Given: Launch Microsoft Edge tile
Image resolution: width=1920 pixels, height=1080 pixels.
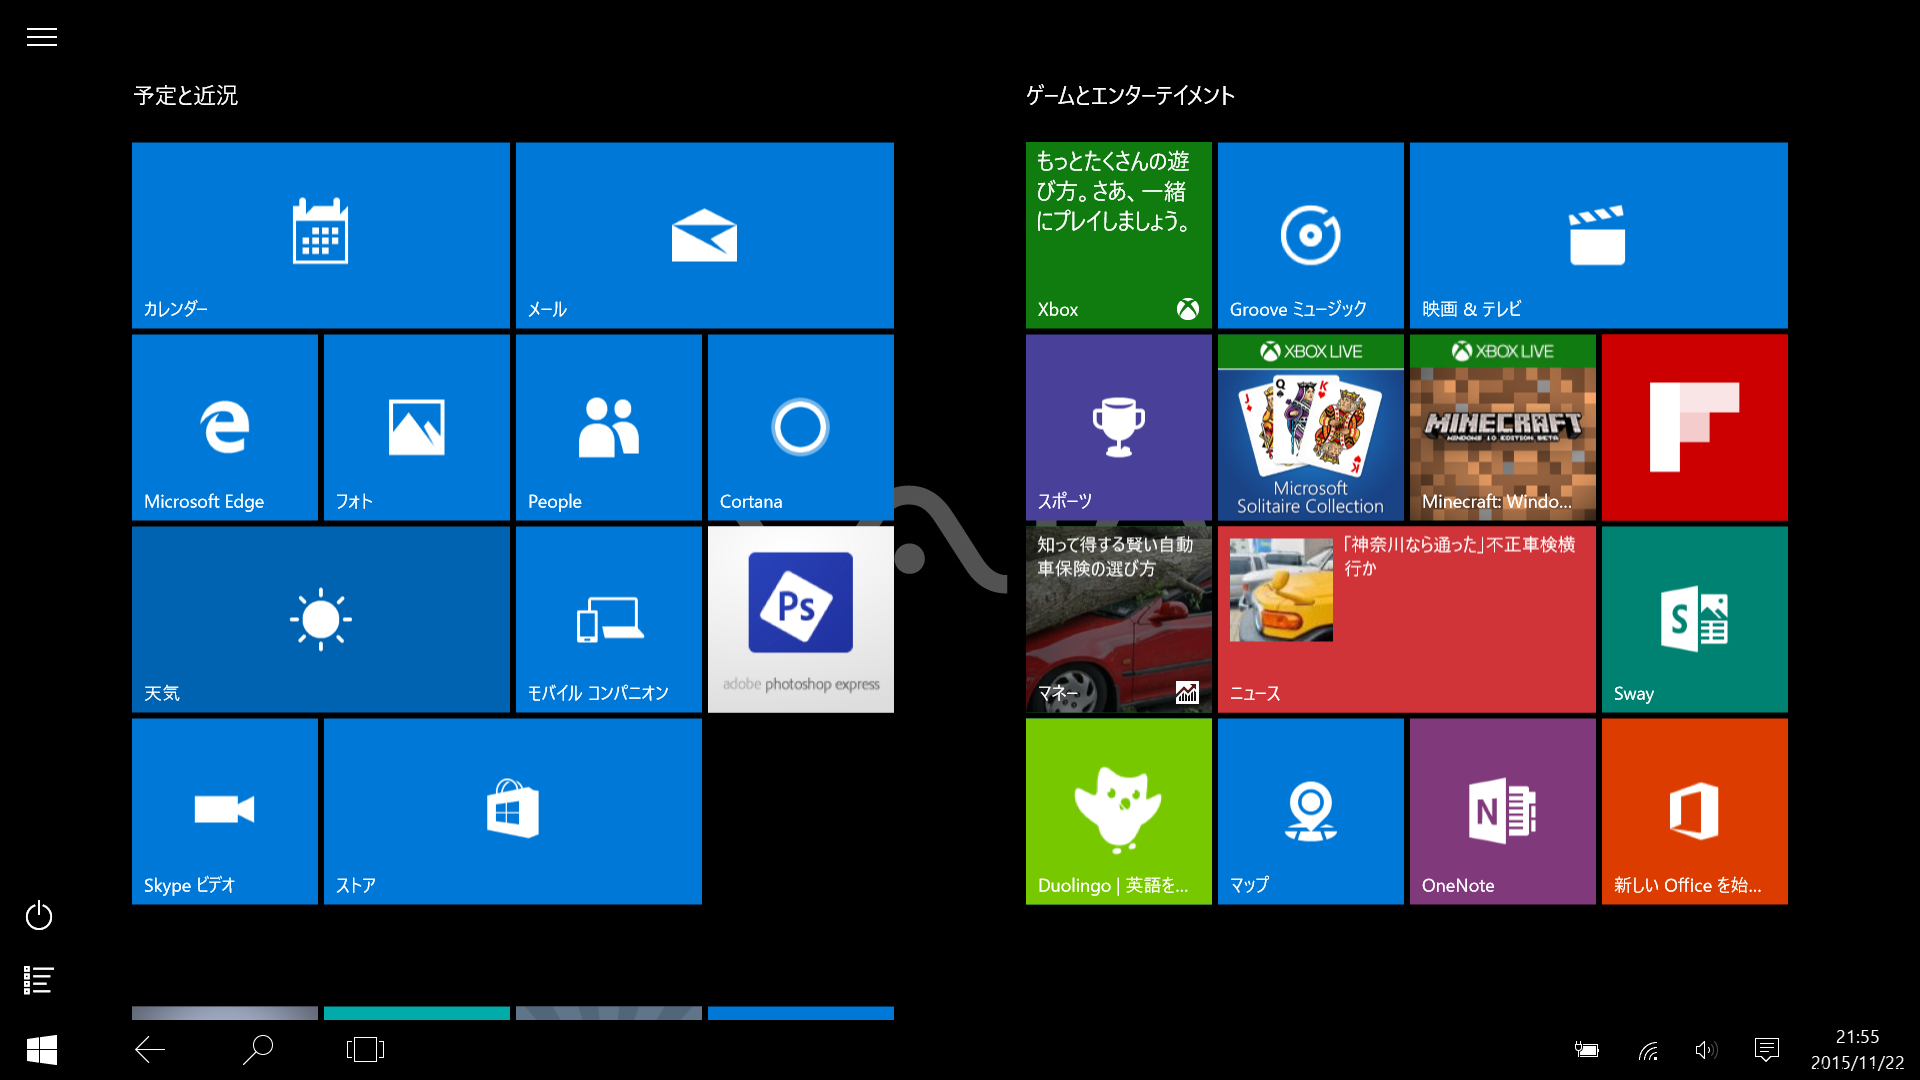Looking at the screenshot, I should coord(224,427).
